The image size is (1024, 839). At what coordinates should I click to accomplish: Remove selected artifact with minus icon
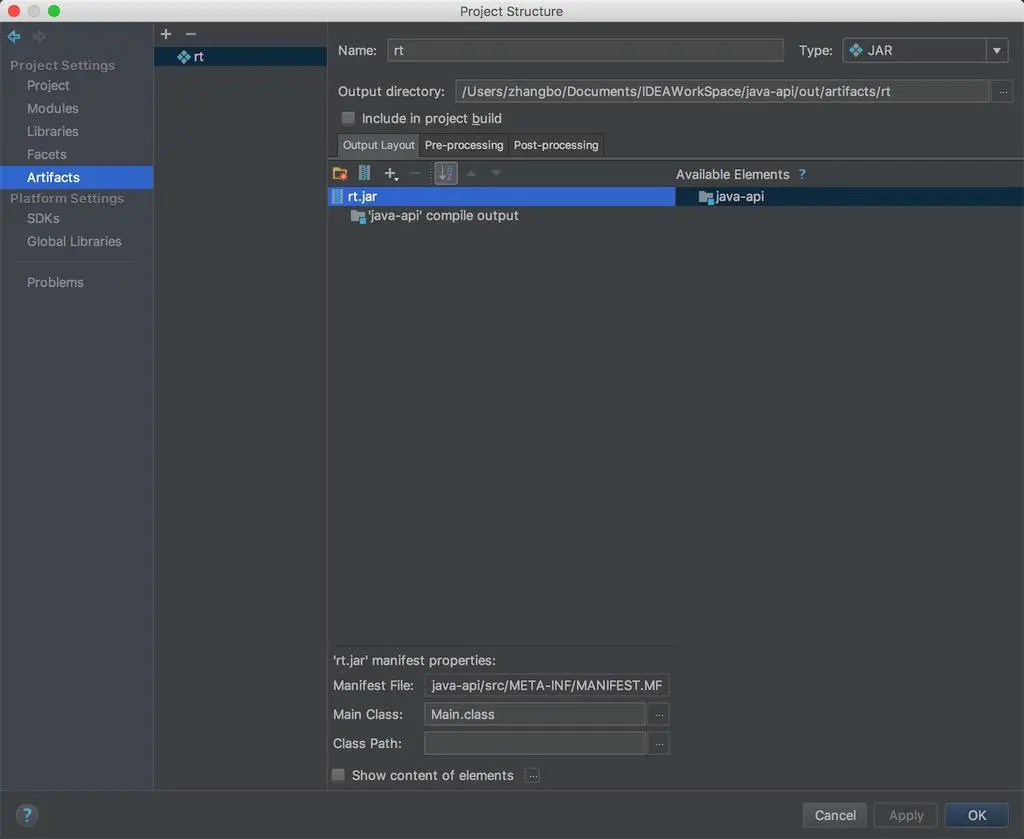[x=191, y=34]
